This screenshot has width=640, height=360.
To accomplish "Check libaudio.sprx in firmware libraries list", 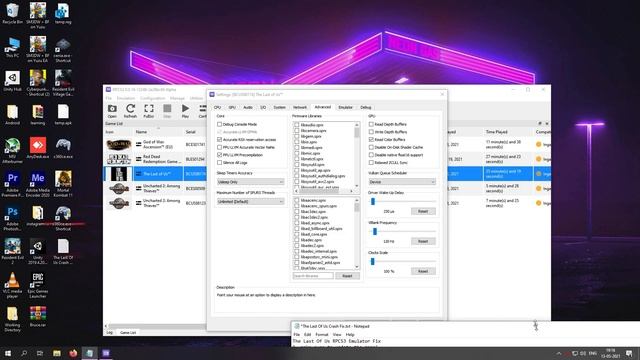I will (297, 125).
